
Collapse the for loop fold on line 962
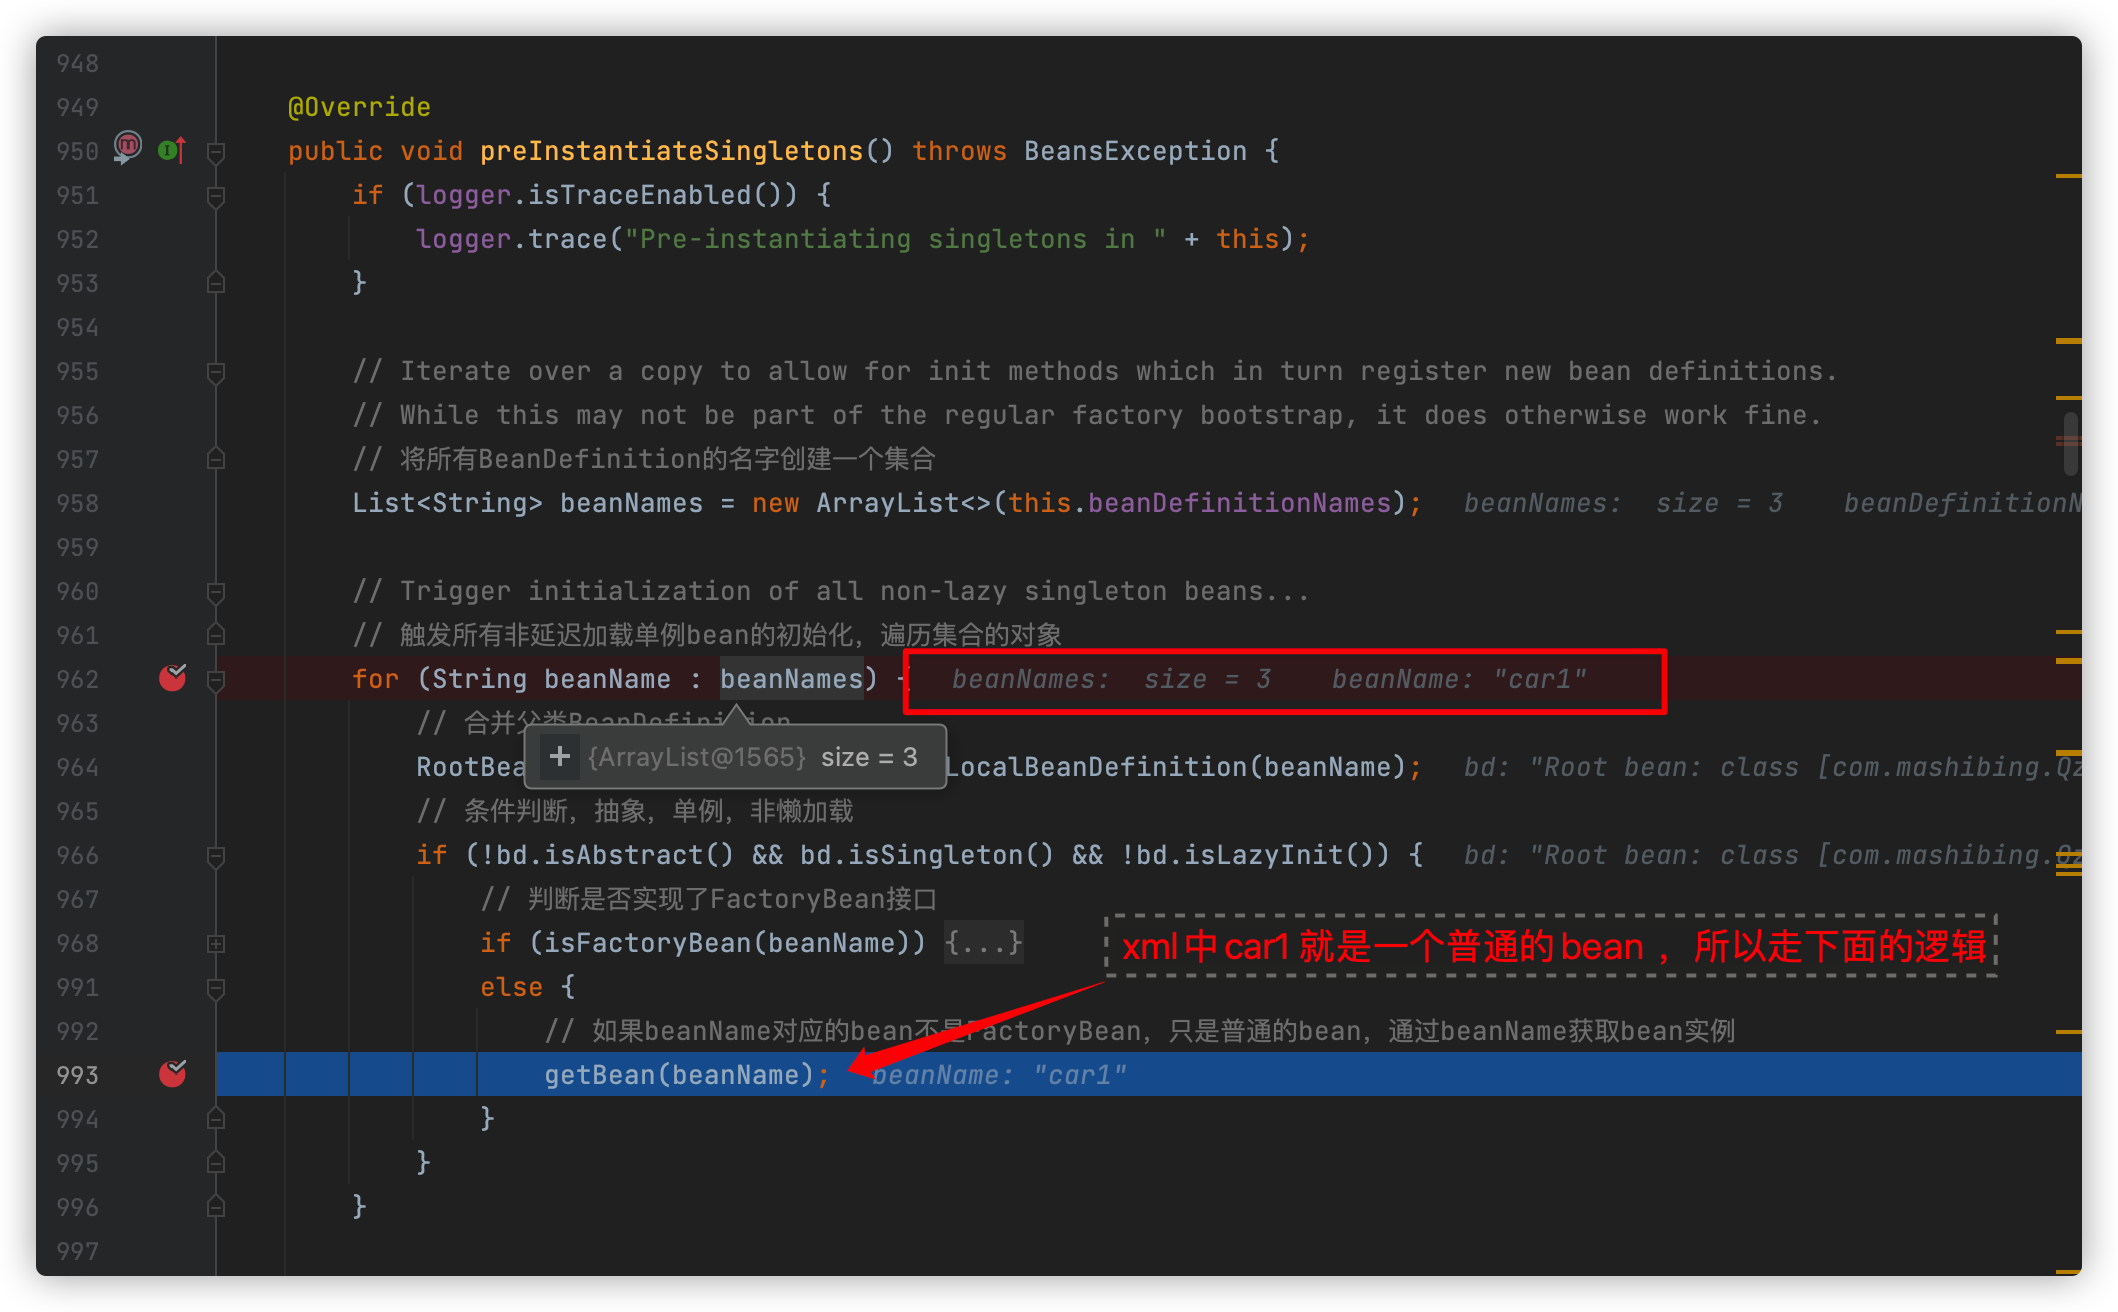(215, 679)
